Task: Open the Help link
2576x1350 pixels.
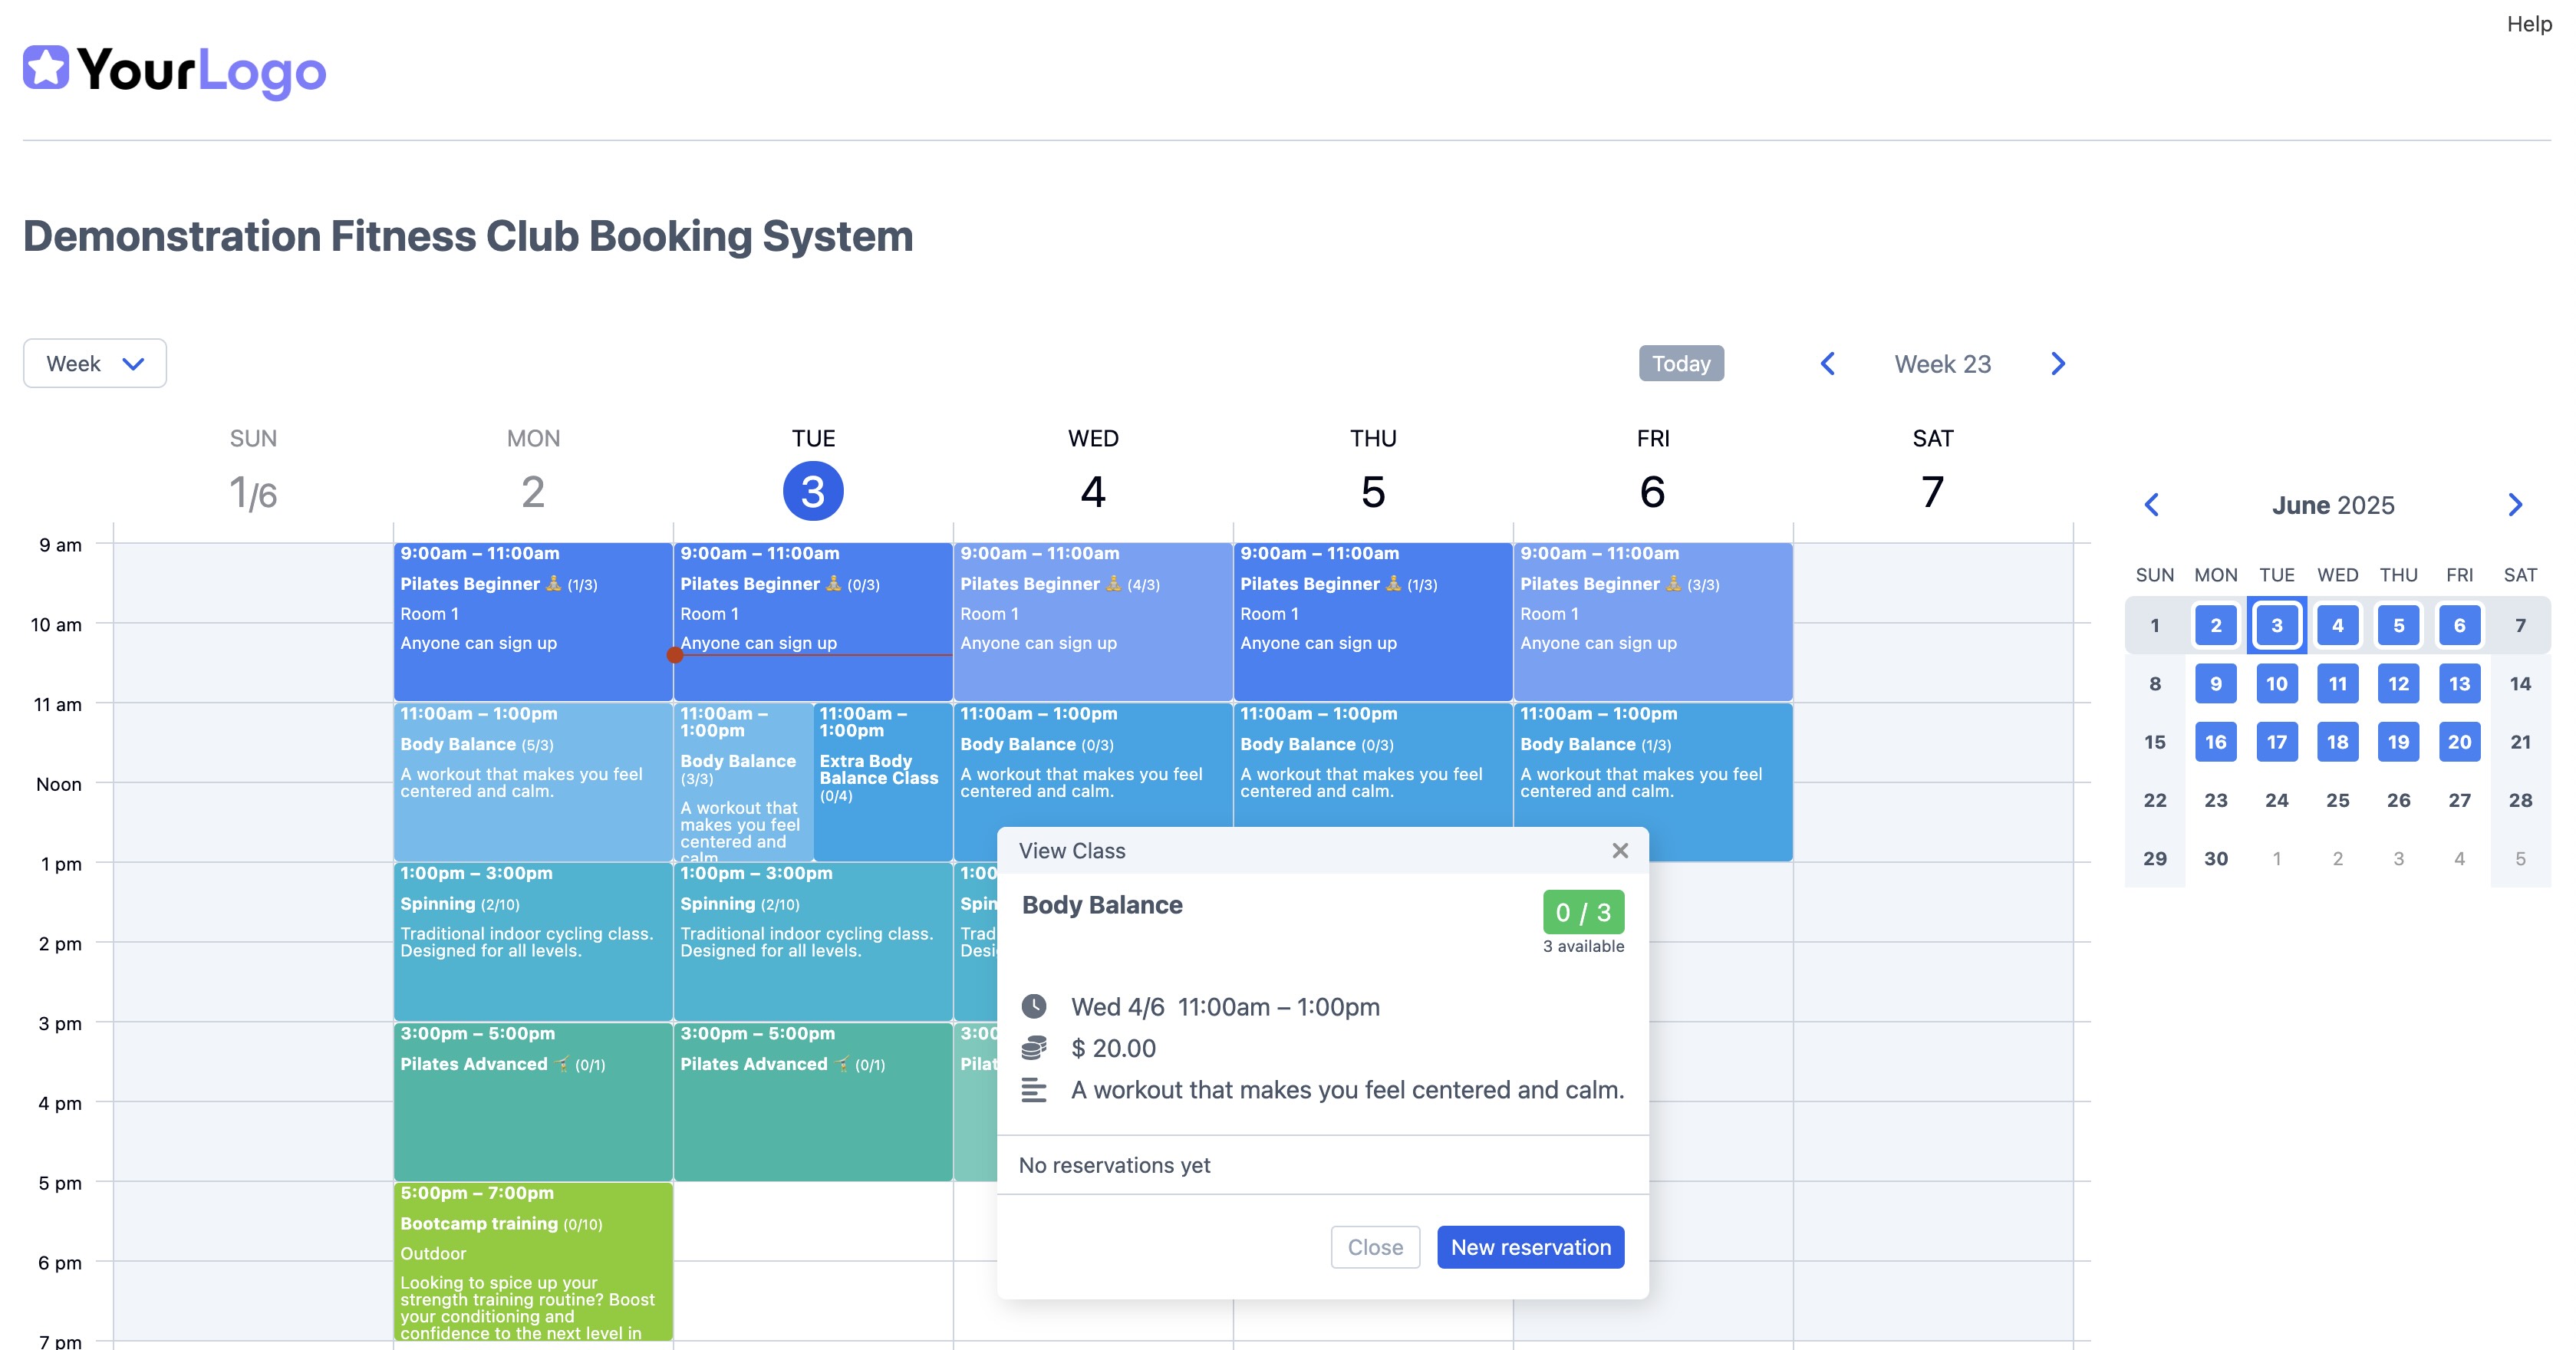Action: 2530,23
